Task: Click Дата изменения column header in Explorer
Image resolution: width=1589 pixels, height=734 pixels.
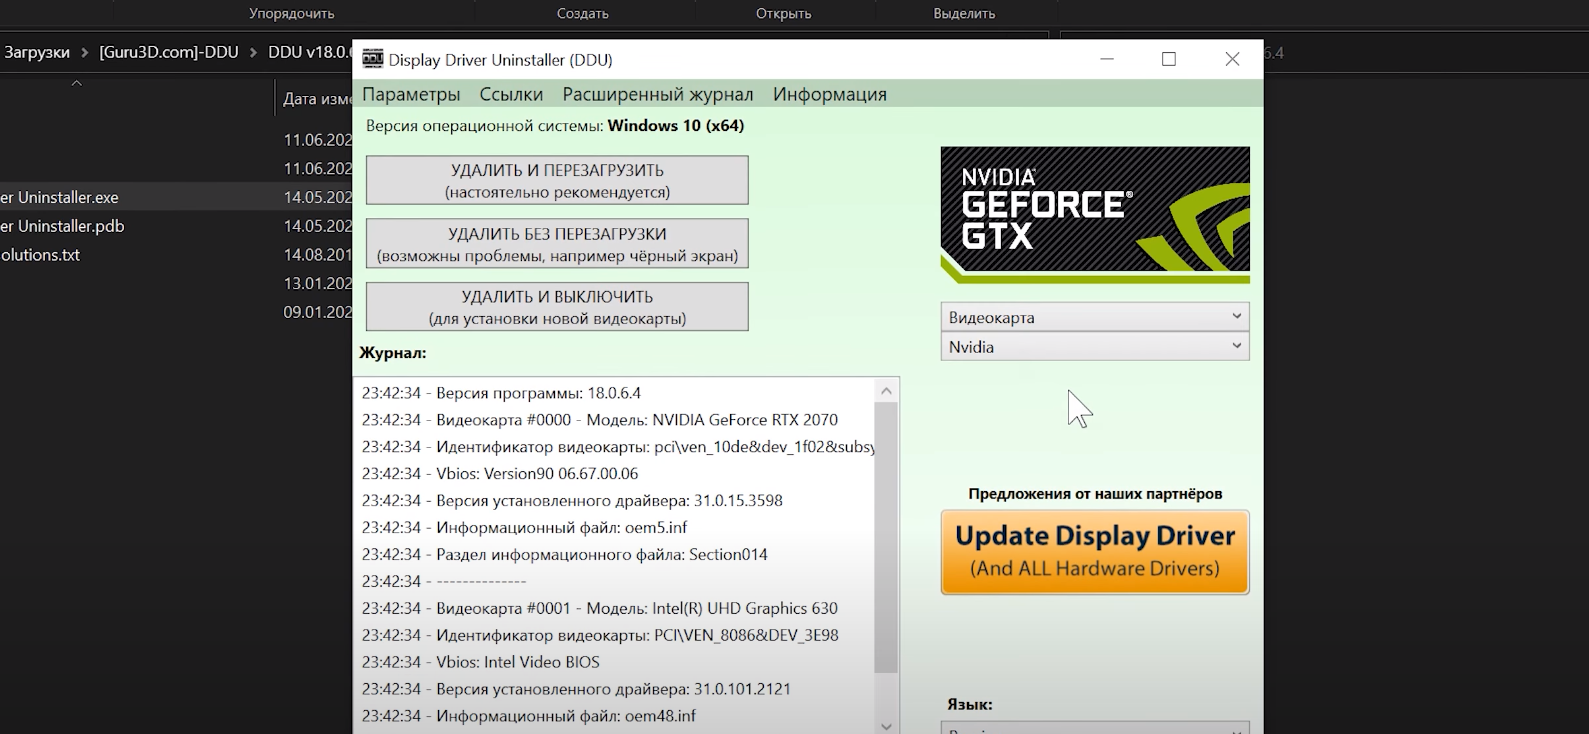Action: tap(317, 99)
